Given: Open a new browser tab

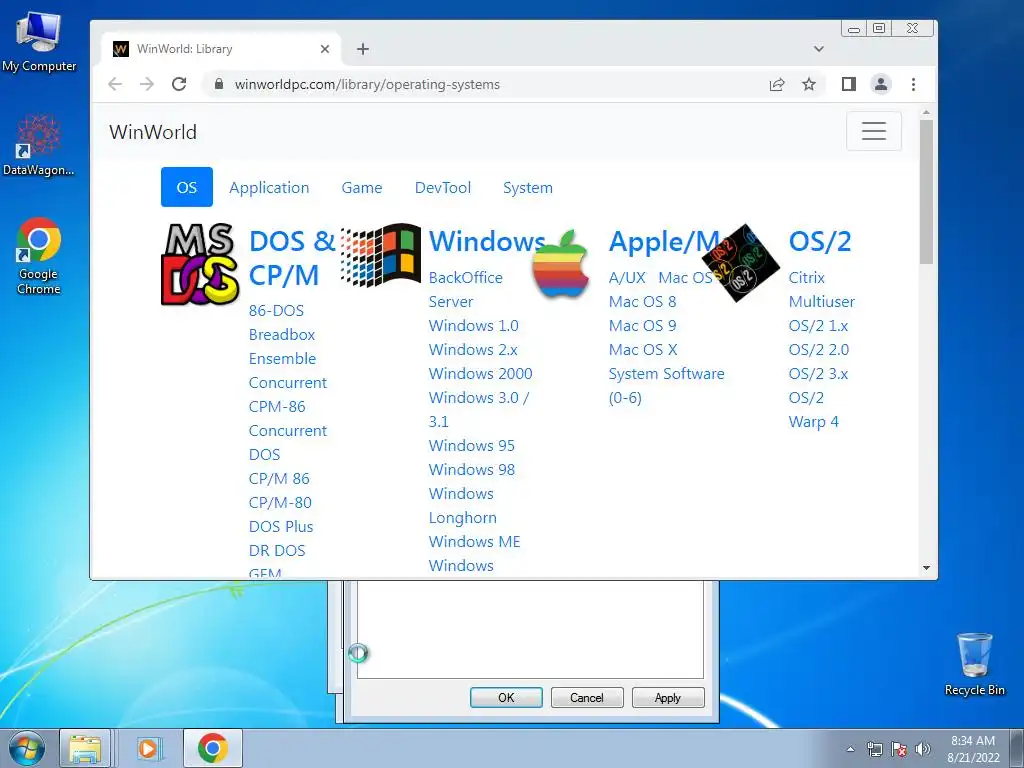Looking at the screenshot, I should coord(362,49).
